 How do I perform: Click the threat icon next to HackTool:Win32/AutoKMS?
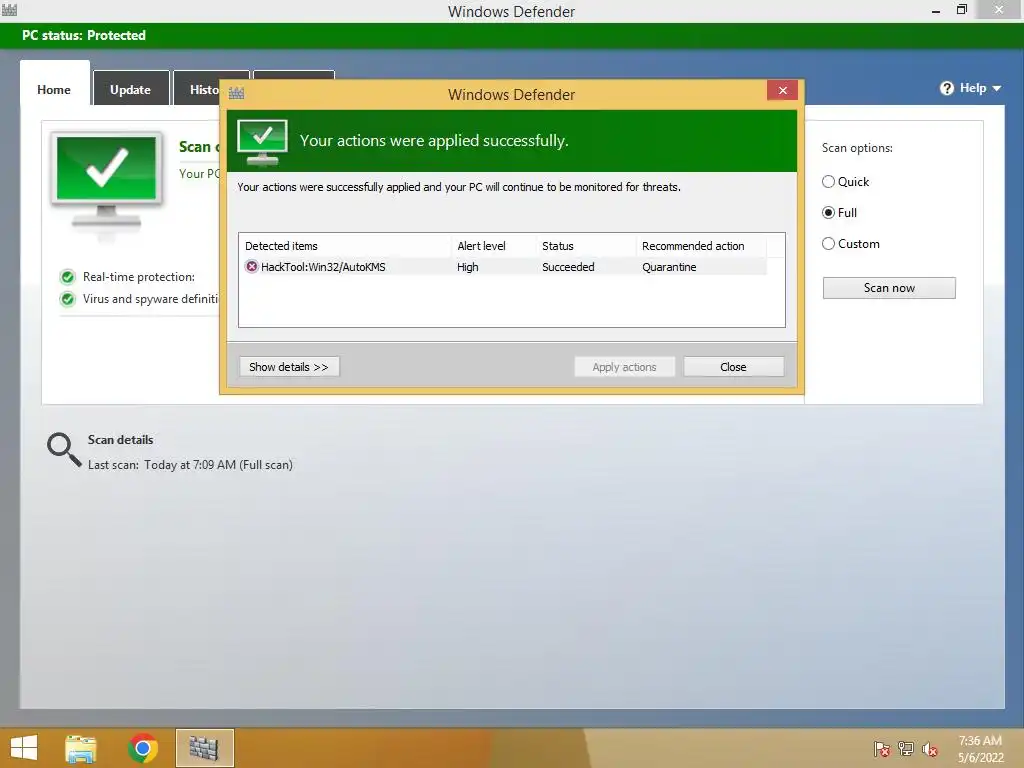coord(251,266)
